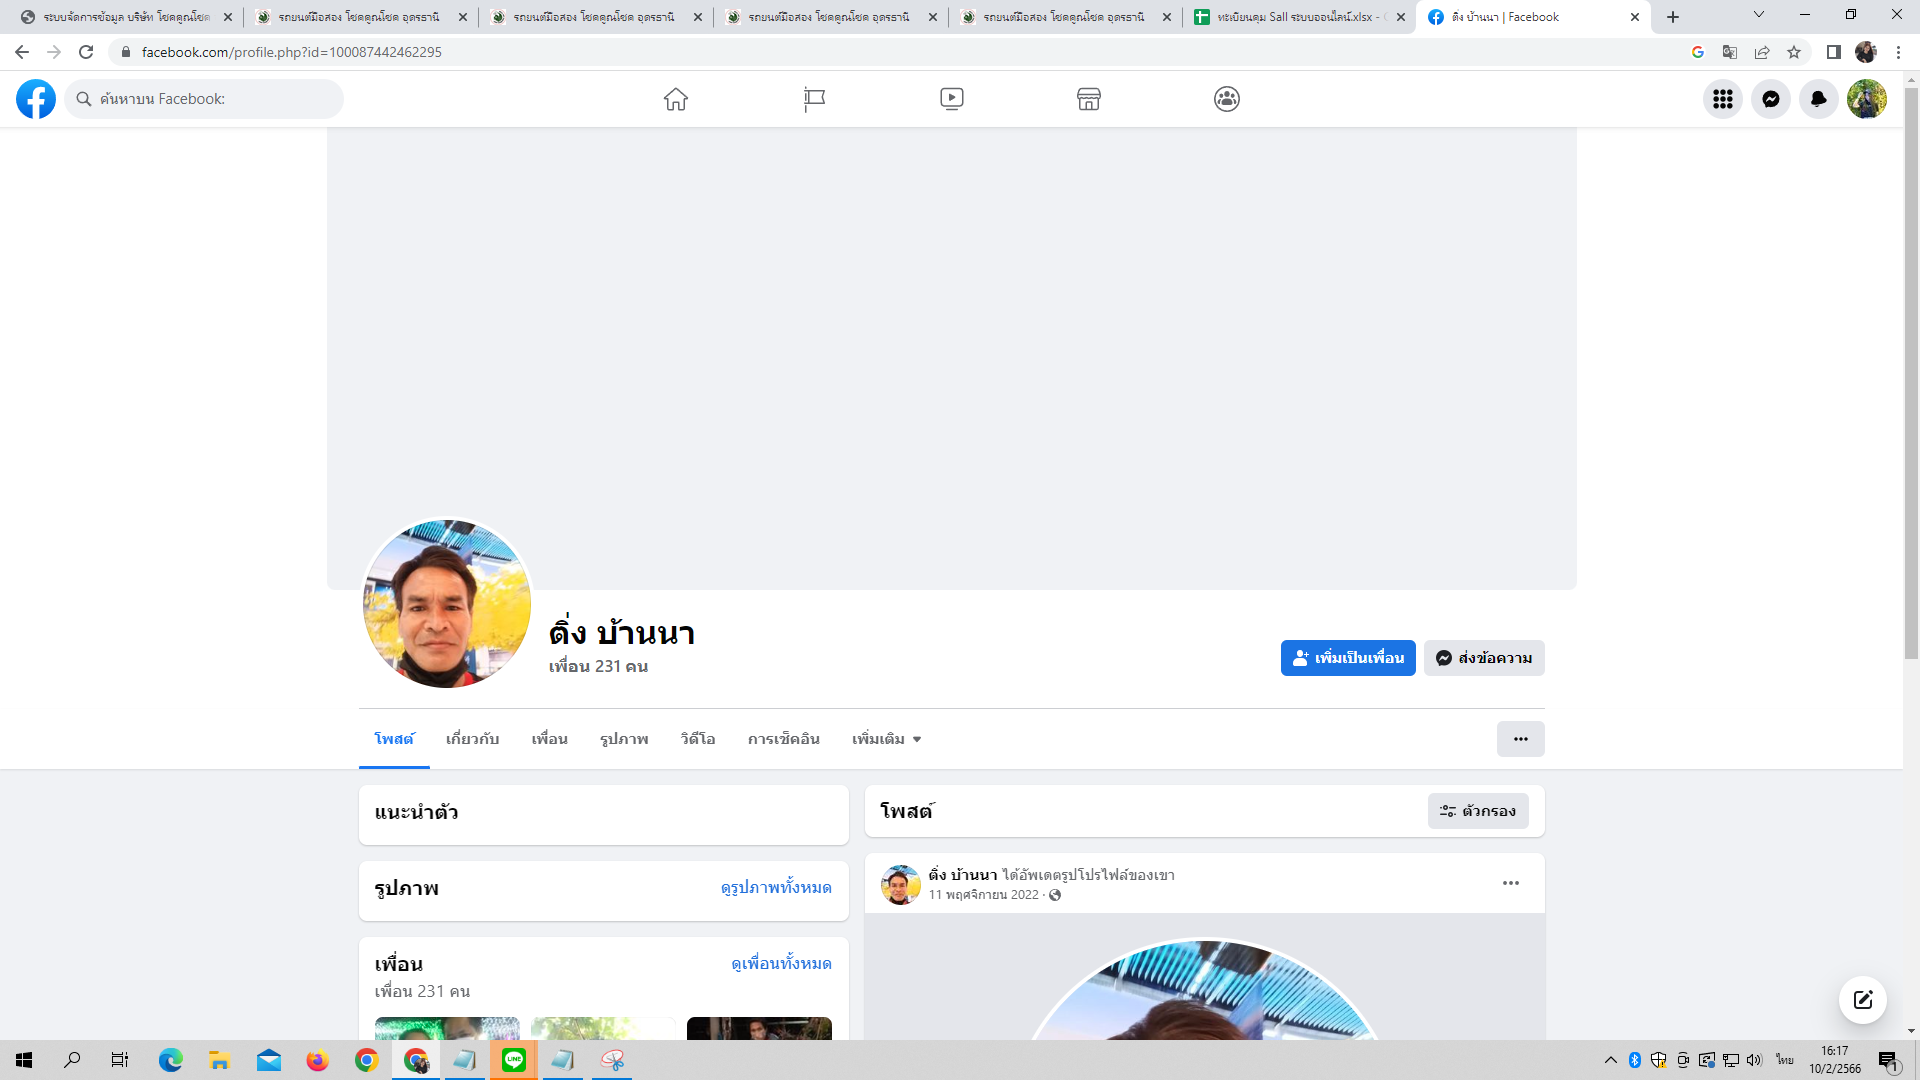Open the Groups icon in navigation
1920x1080 pixels.
click(x=1227, y=99)
